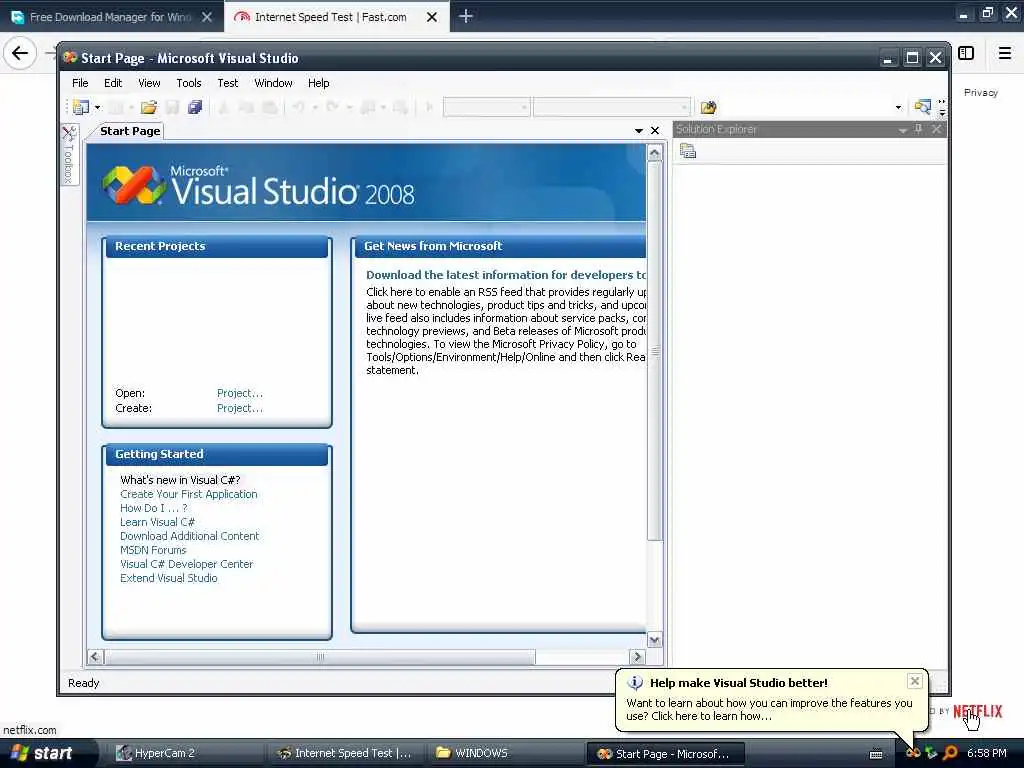Open Create Your First Application link
Viewport: 1024px width, 768px height.
(x=189, y=494)
